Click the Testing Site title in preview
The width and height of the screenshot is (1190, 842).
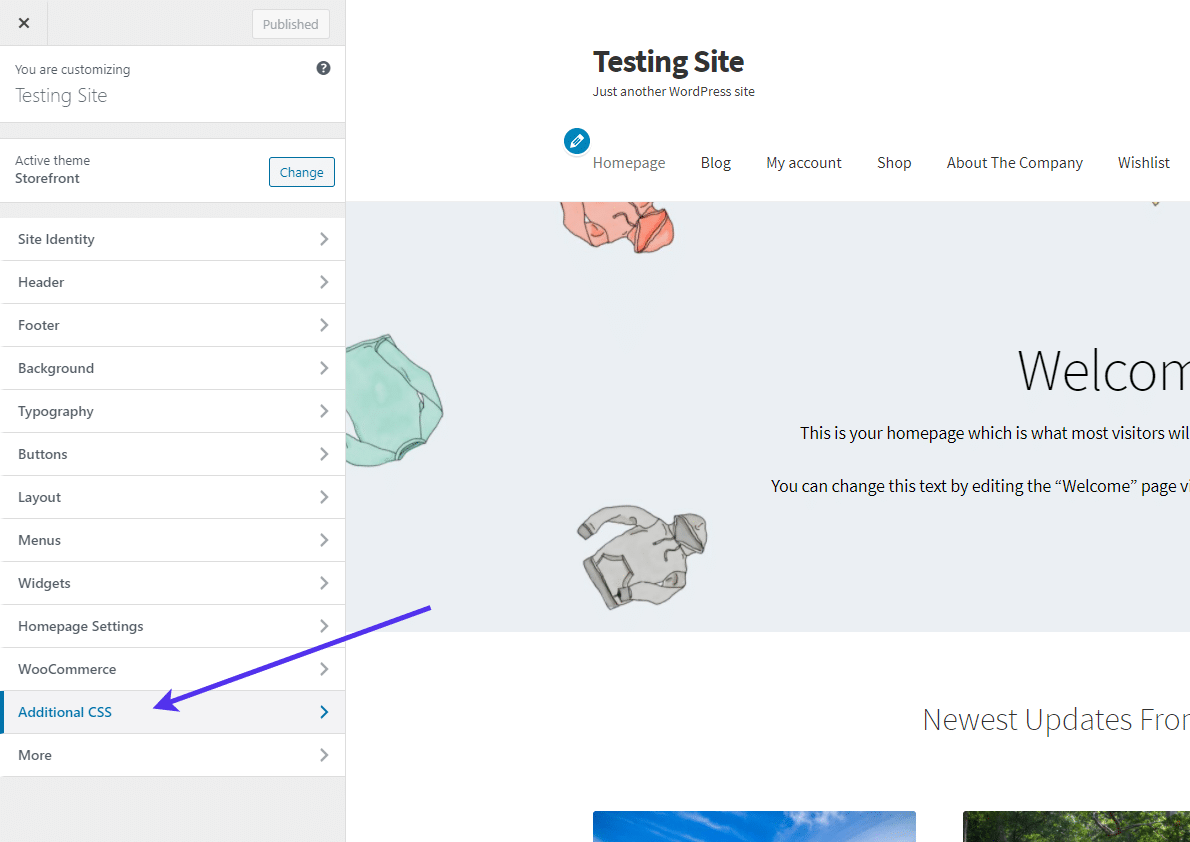click(668, 62)
